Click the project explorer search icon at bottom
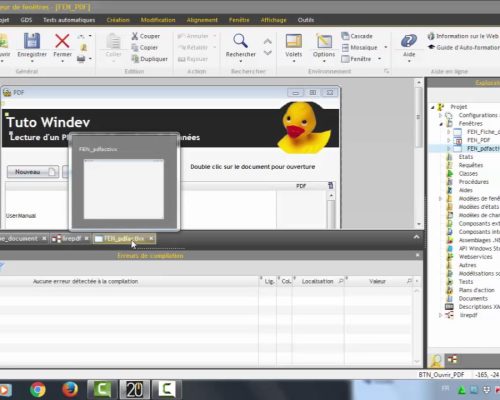The image size is (500, 400). [x=436, y=360]
